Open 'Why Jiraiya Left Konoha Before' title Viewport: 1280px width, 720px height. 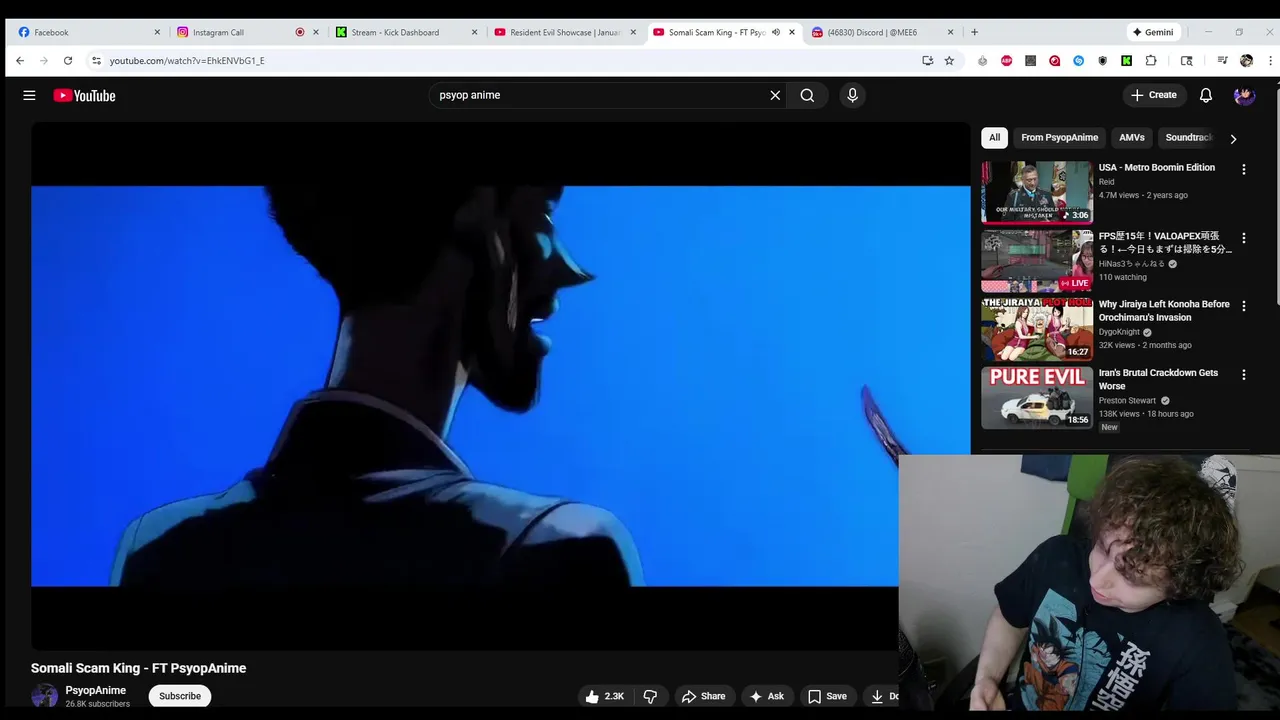pyautogui.click(x=1164, y=311)
